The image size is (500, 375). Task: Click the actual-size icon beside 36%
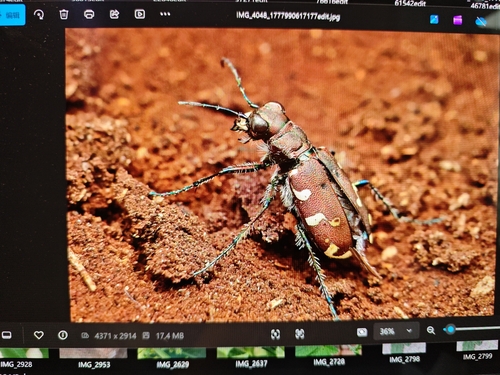pyautogui.click(x=362, y=332)
